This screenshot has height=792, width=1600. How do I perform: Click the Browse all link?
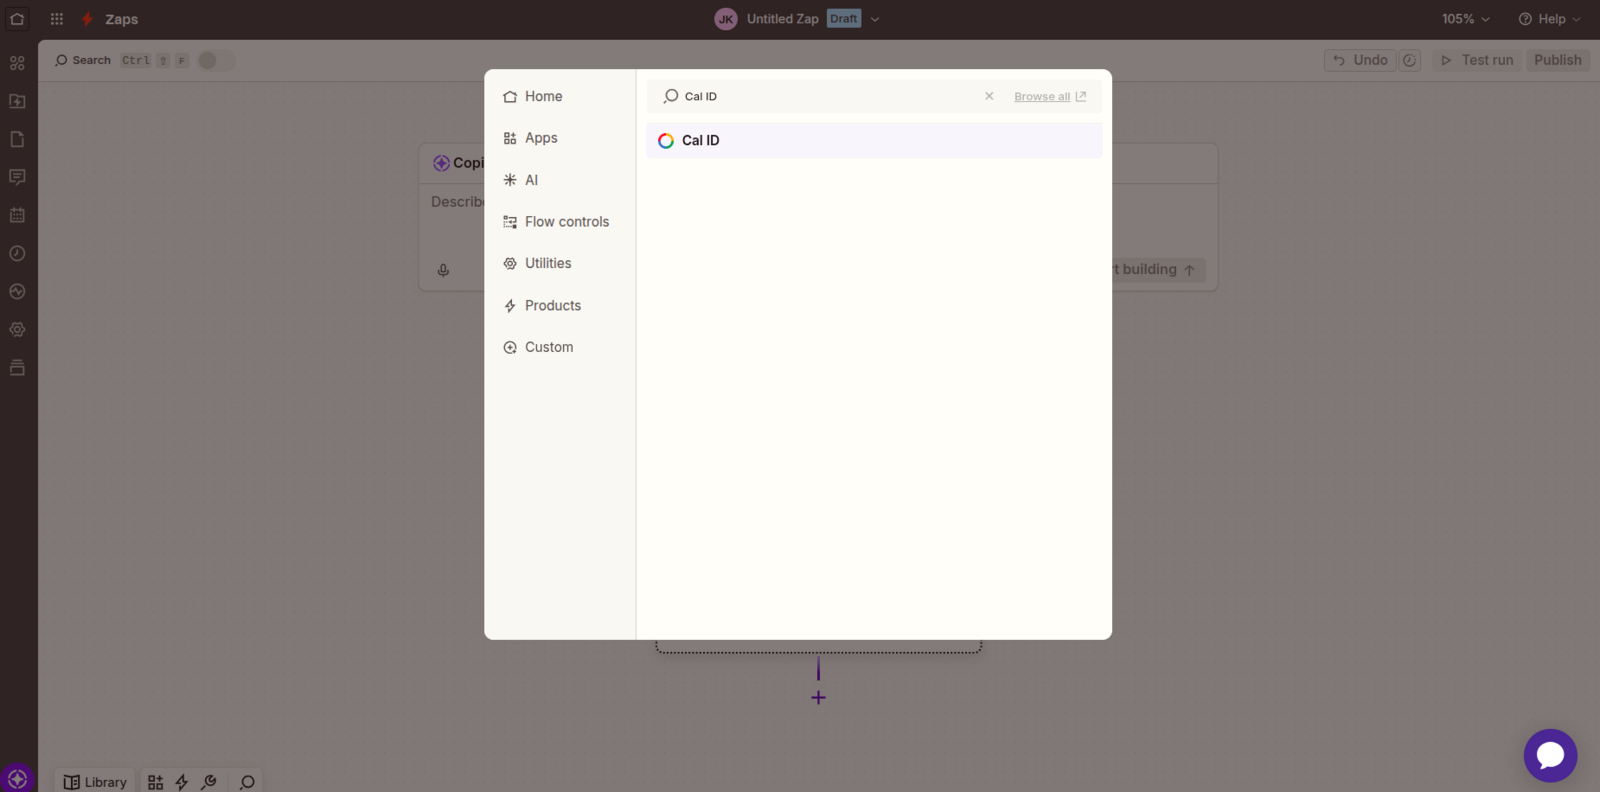click(x=1050, y=97)
